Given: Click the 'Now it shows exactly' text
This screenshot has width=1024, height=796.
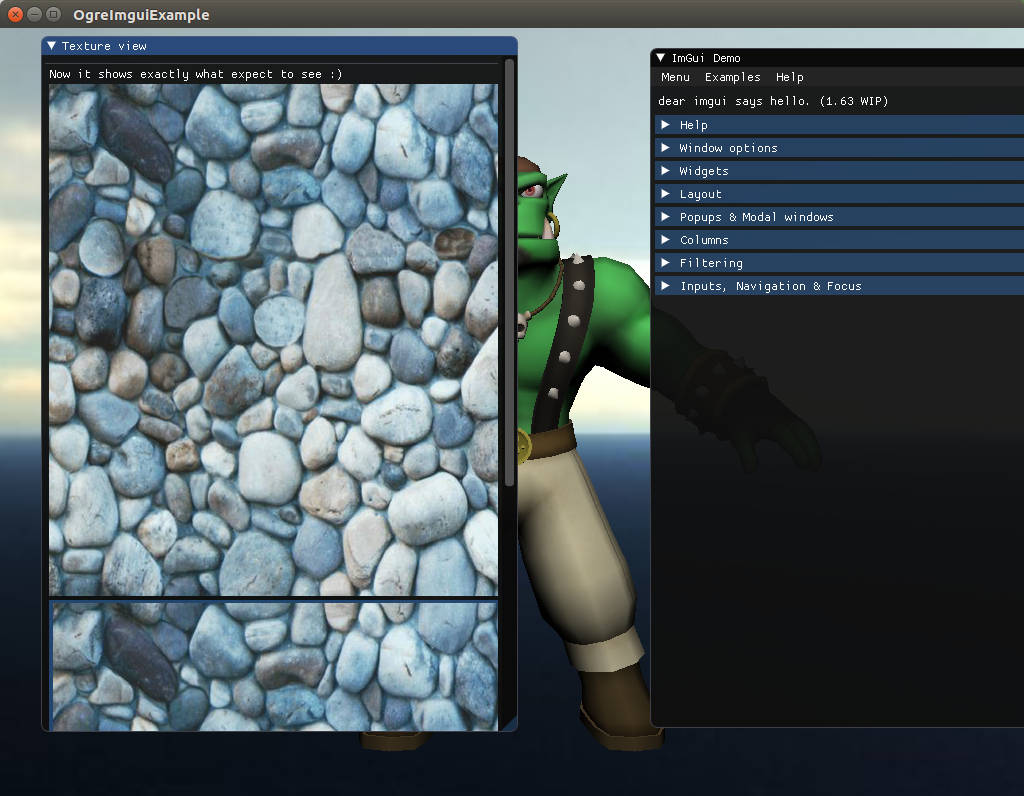Looking at the screenshot, I should (x=195, y=74).
